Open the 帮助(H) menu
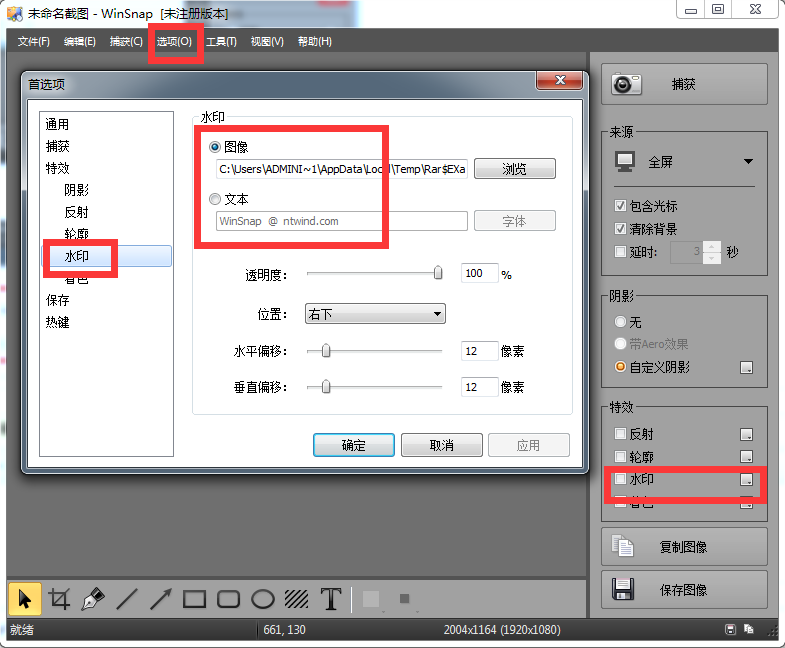Screen dimensions: 785x648 point(314,42)
